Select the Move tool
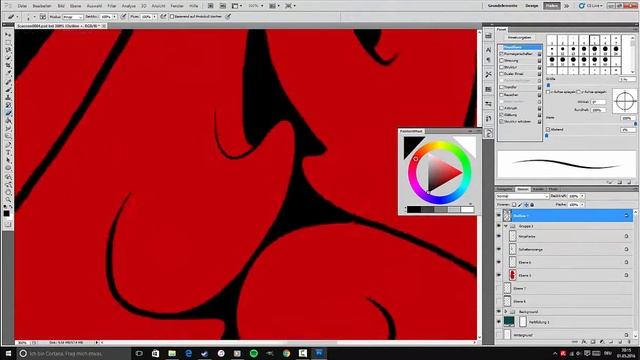 [8, 35]
